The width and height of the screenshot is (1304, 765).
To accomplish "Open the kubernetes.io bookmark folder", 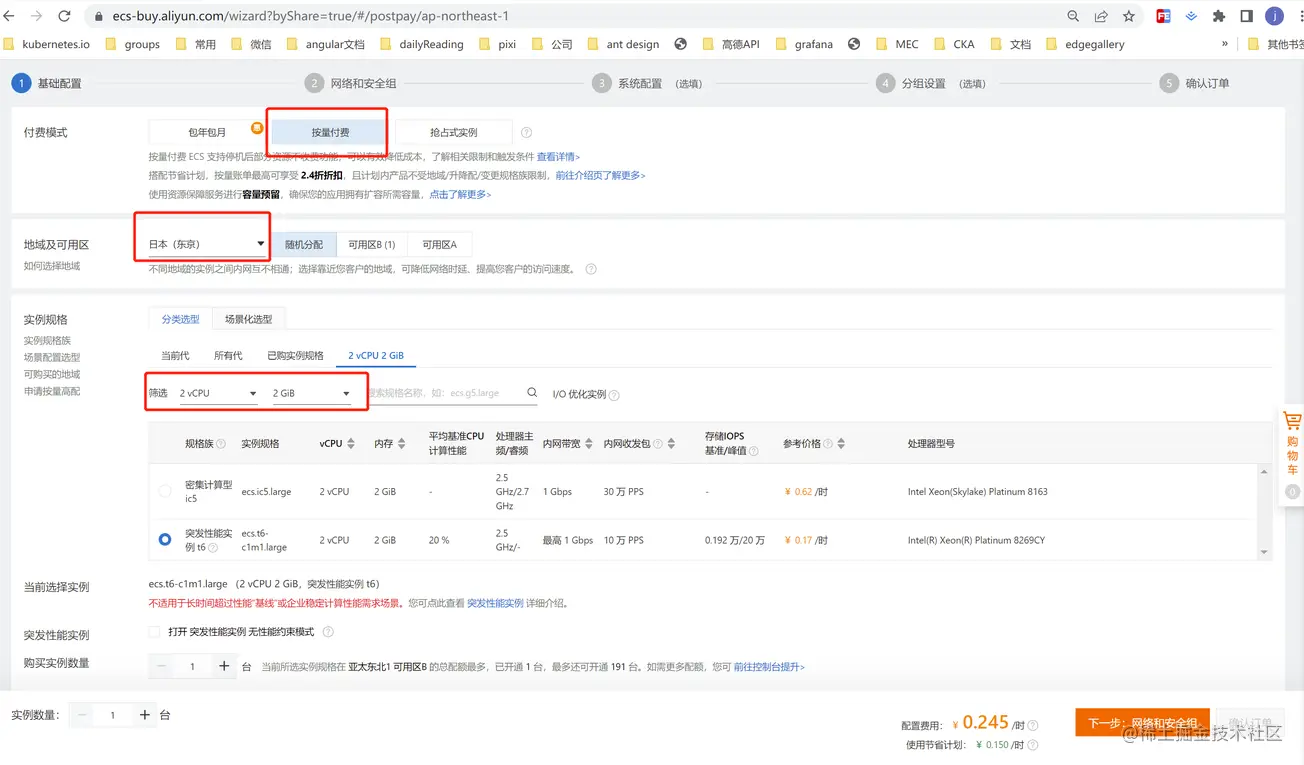I will (47, 44).
